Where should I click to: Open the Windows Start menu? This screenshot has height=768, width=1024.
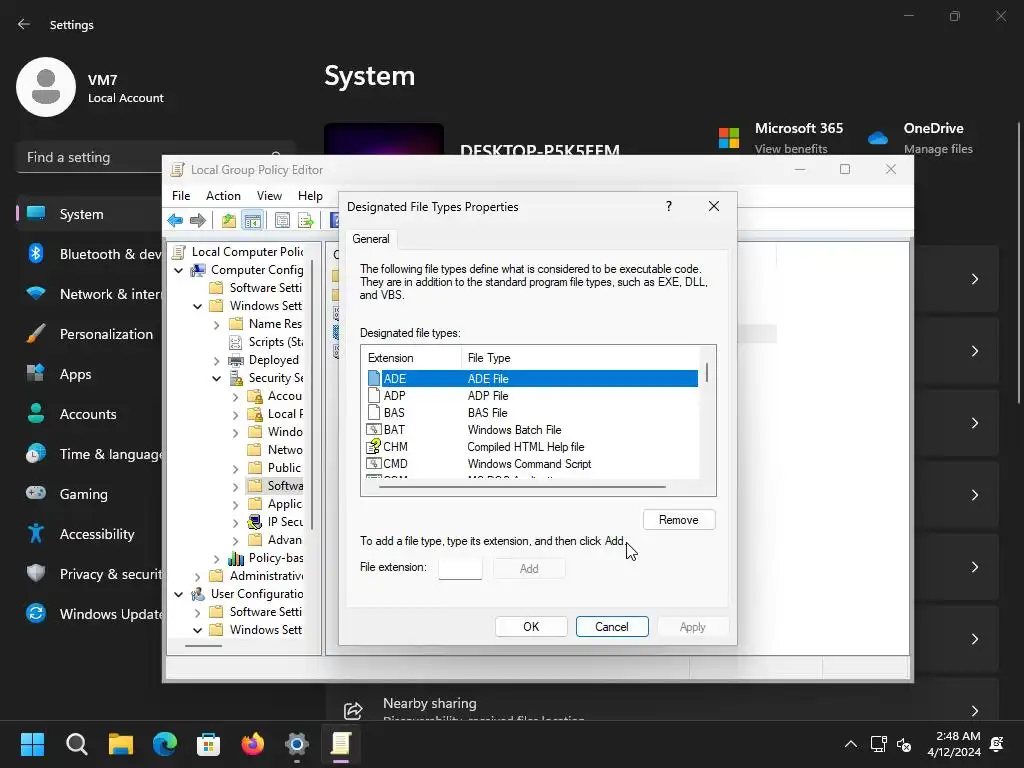[x=32, y=744]
